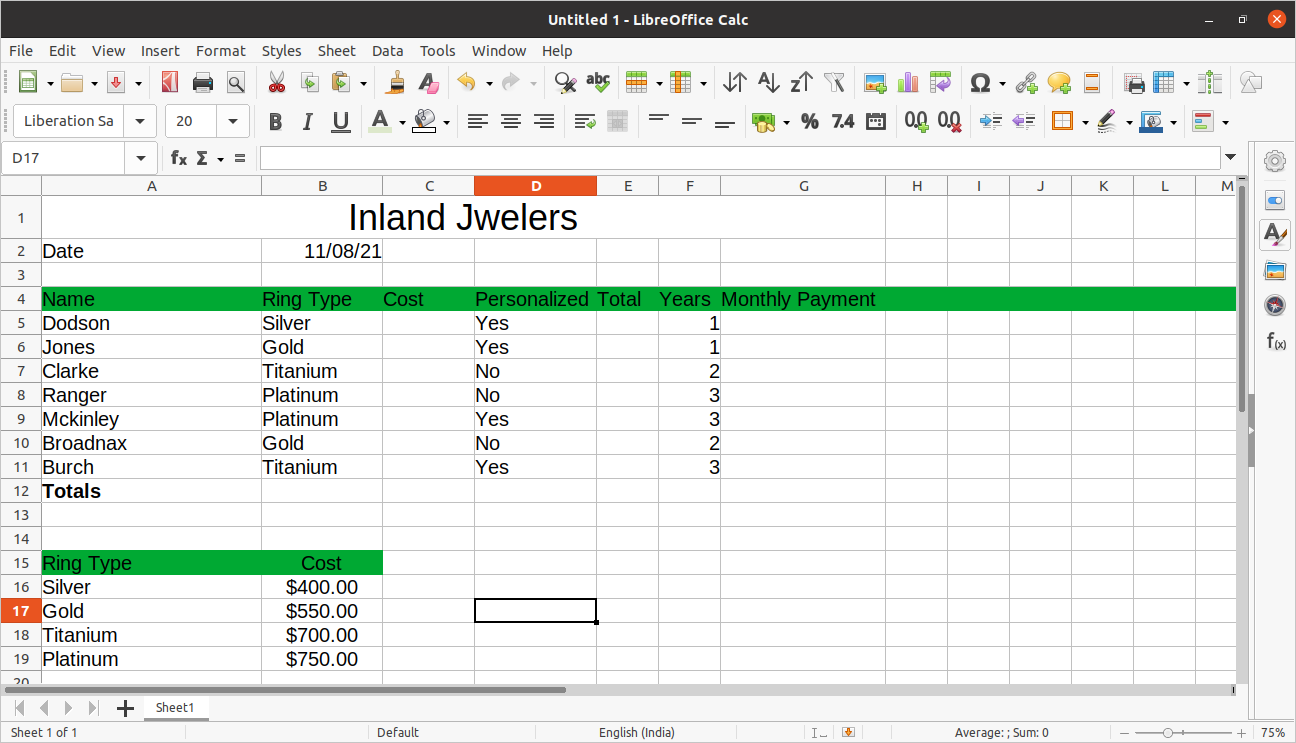
Task: Click in the formula input line
Action: point(738,158)
